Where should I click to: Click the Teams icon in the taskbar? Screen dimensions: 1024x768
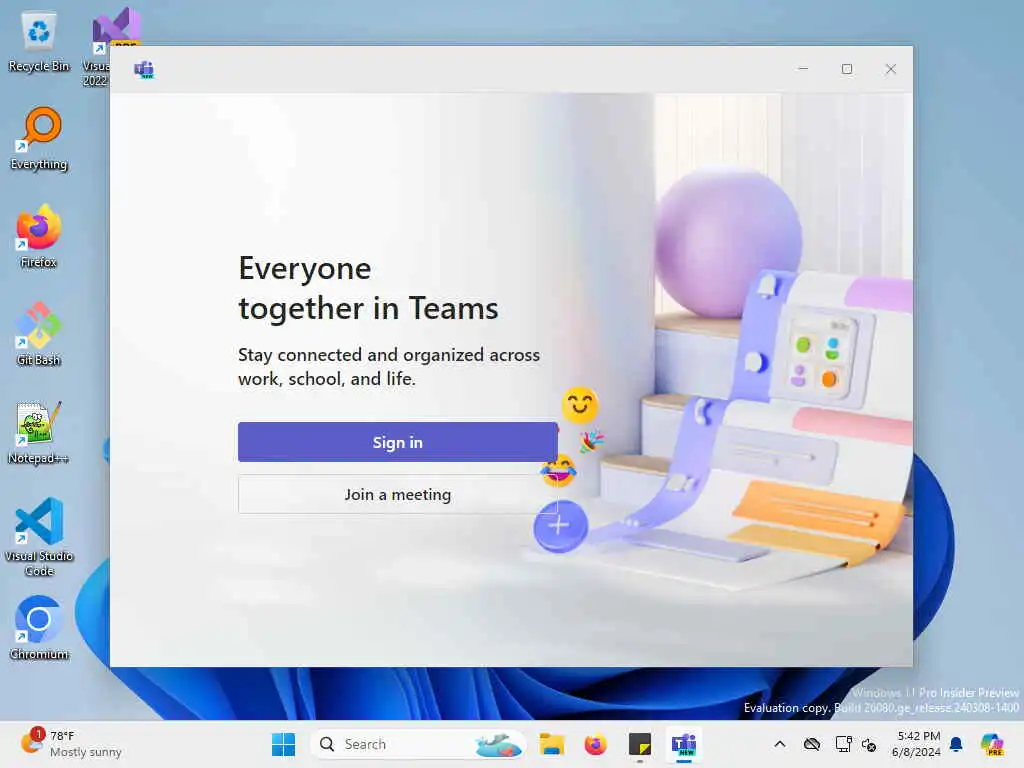click(x=684, y=744)
